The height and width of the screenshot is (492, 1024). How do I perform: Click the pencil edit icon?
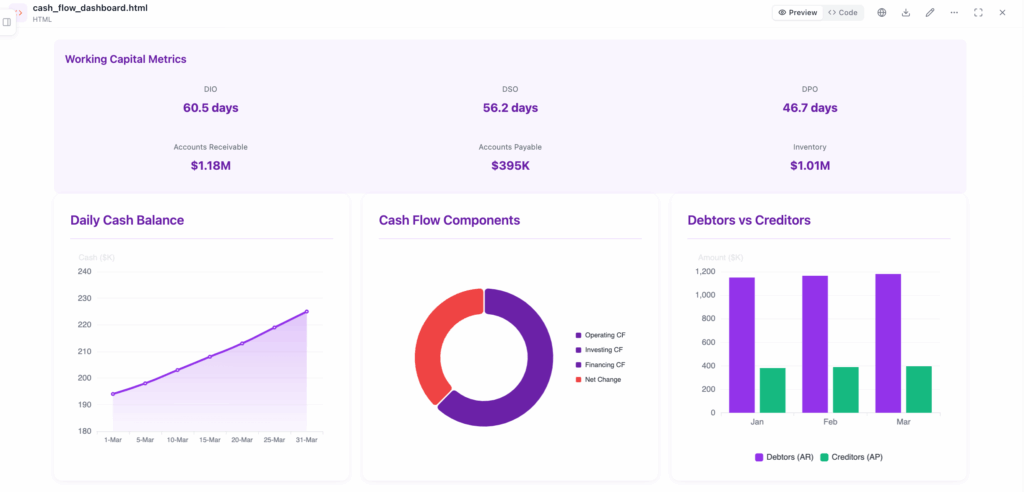(x=930, y=12)
